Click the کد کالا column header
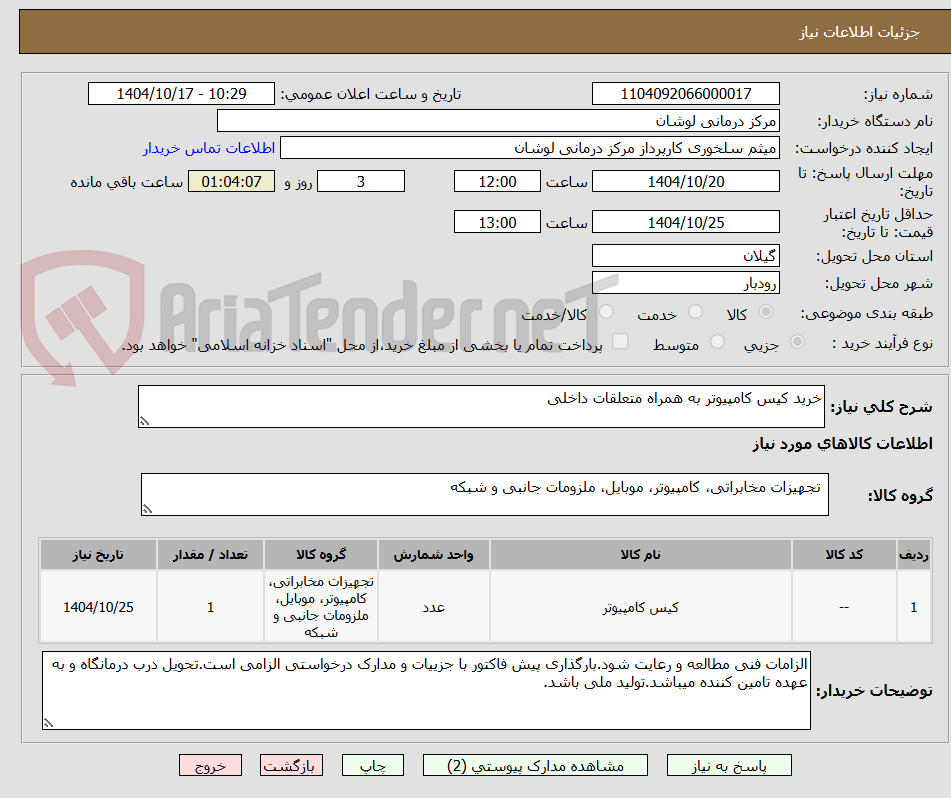This screenshot has height=798, width=951. (x=844, y=555)
